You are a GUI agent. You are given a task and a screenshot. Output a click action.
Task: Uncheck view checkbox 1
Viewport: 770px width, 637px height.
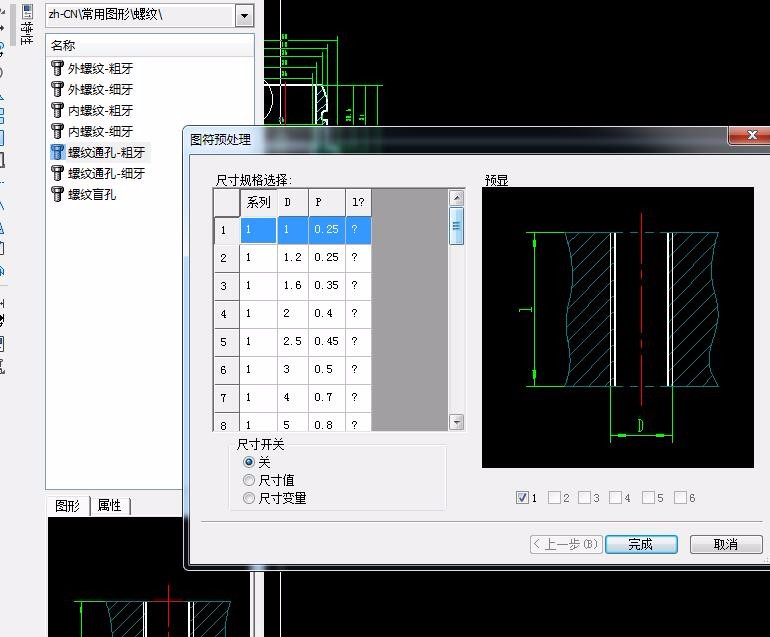[522, 498]
